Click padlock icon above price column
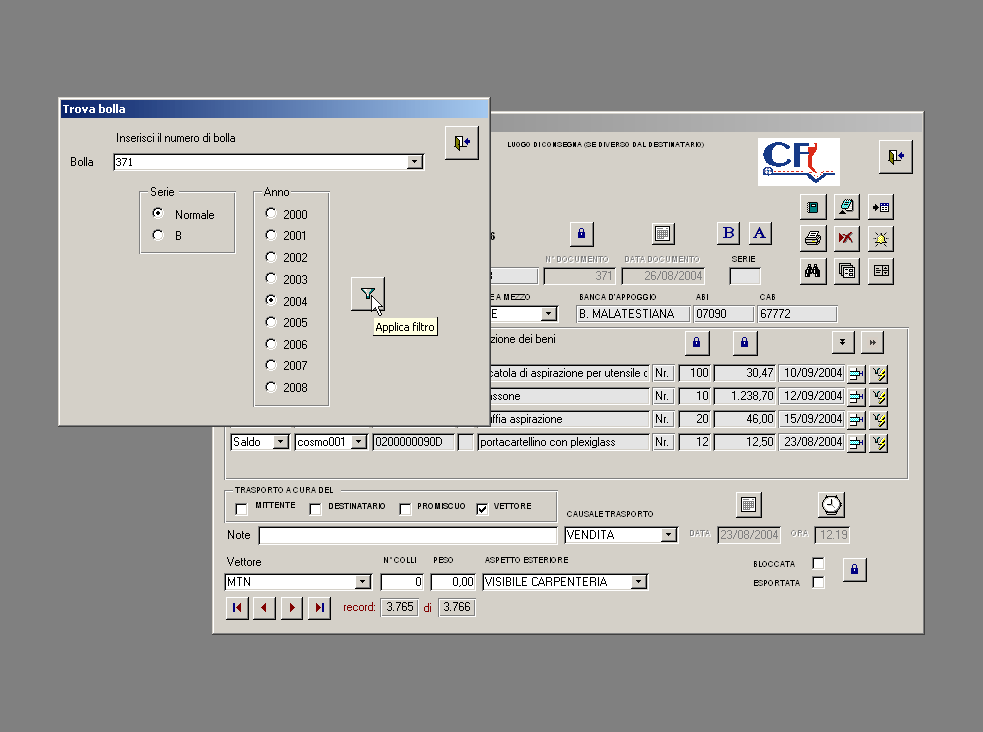The image size is (983, 732). (x=745, y=342)
